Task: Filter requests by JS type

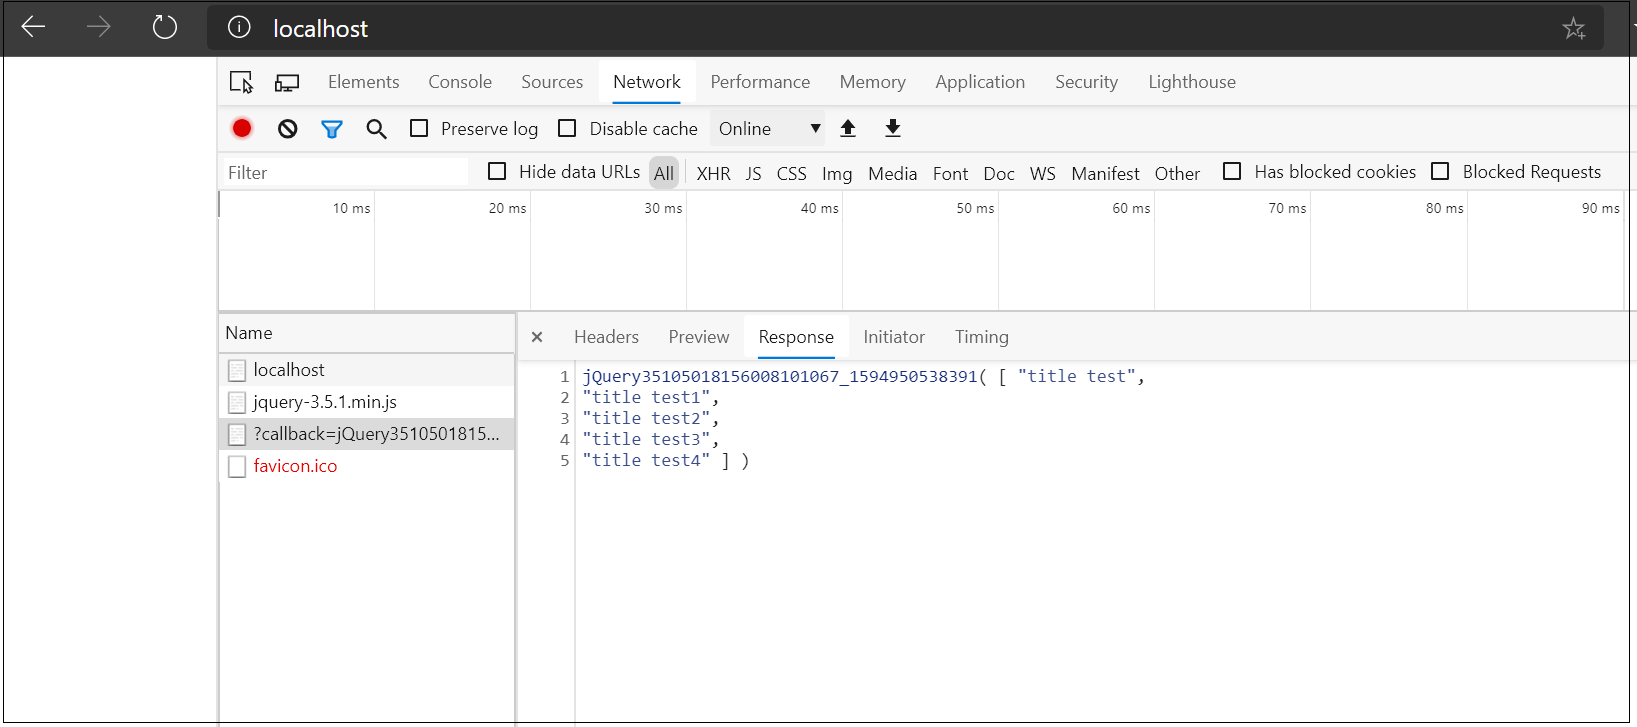Action: click(x=753, y=173)
